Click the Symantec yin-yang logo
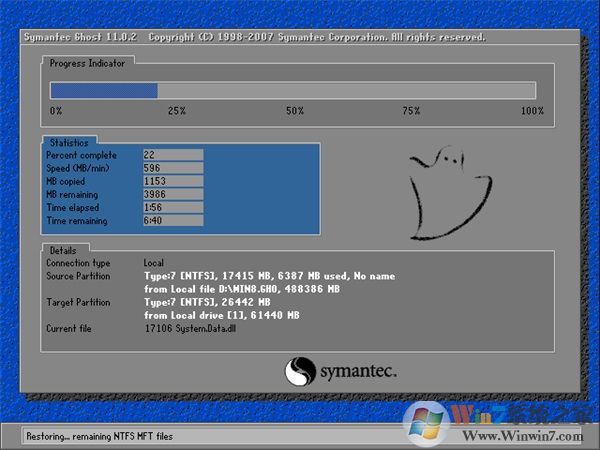Viewport: 600px width, 450px height. (x=301, y=372)
